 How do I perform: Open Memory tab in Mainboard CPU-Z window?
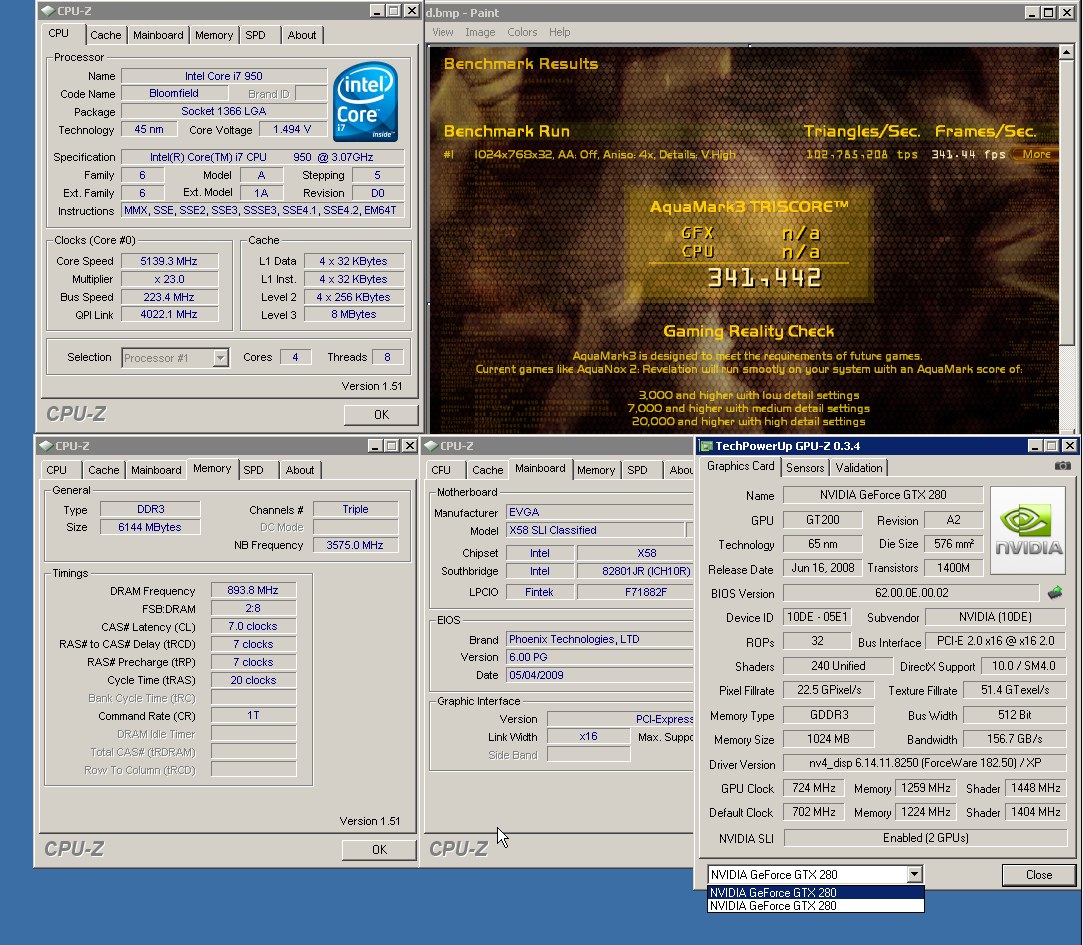pos(596,470)
